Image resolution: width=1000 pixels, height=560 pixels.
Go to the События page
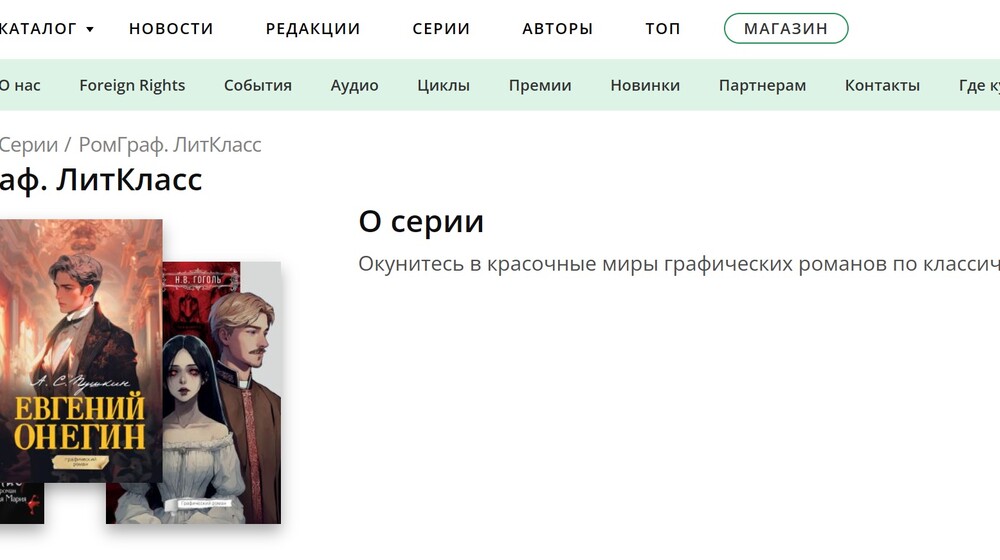(258, 85)
